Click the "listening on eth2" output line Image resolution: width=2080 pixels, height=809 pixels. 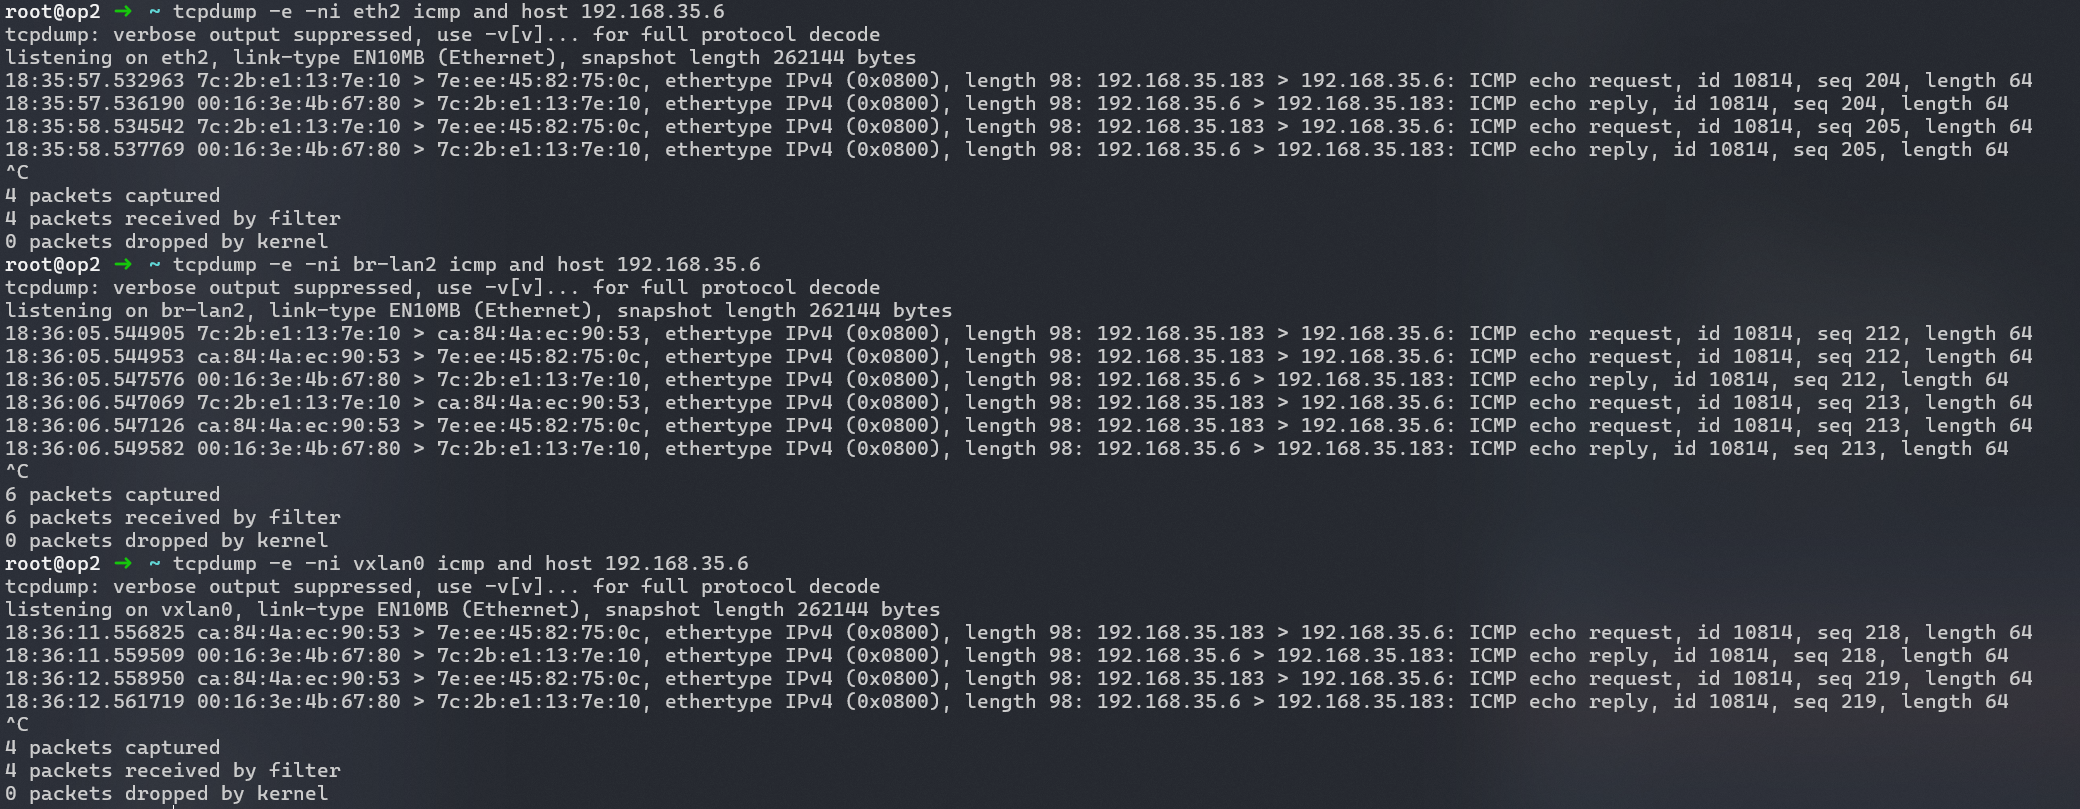pyautogui.click(x=460, y=58)
